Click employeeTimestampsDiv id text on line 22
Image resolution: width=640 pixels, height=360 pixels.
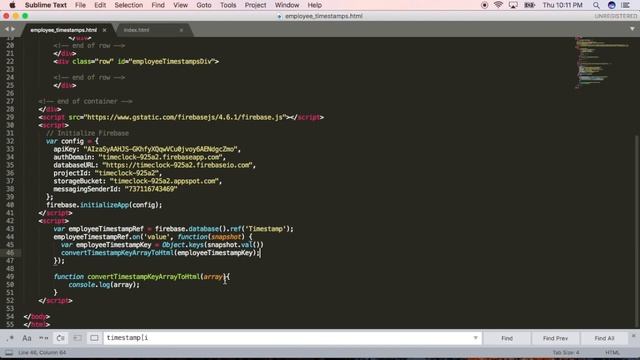[172, 62]
